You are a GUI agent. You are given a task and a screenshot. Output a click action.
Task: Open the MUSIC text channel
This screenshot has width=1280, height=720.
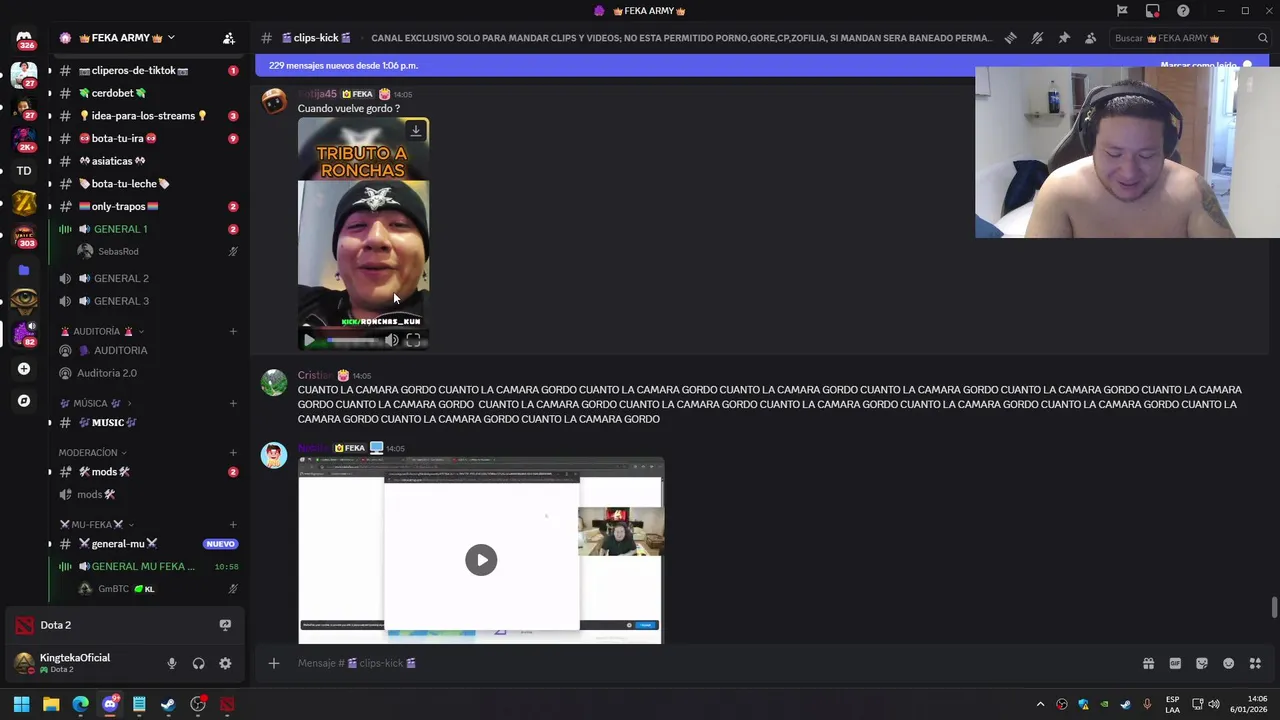tap(148, 422)
